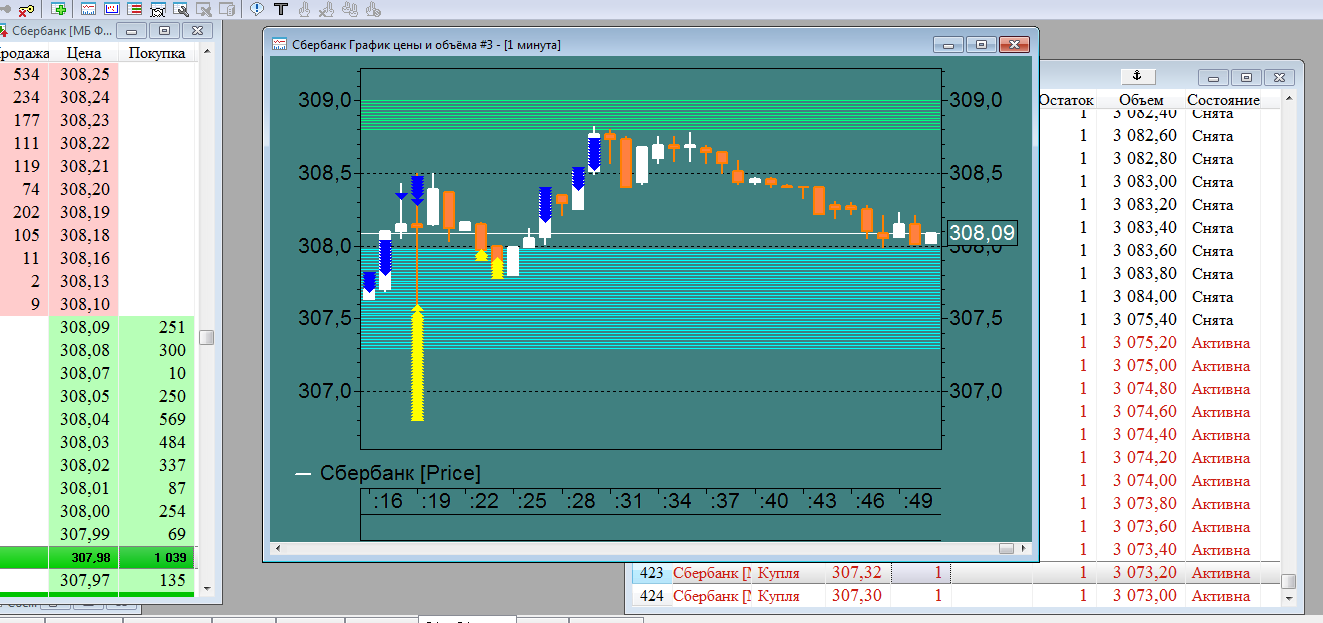Click the Состояние column header
This screenshot has height=623, width=1323.
tap(1223, 100)
